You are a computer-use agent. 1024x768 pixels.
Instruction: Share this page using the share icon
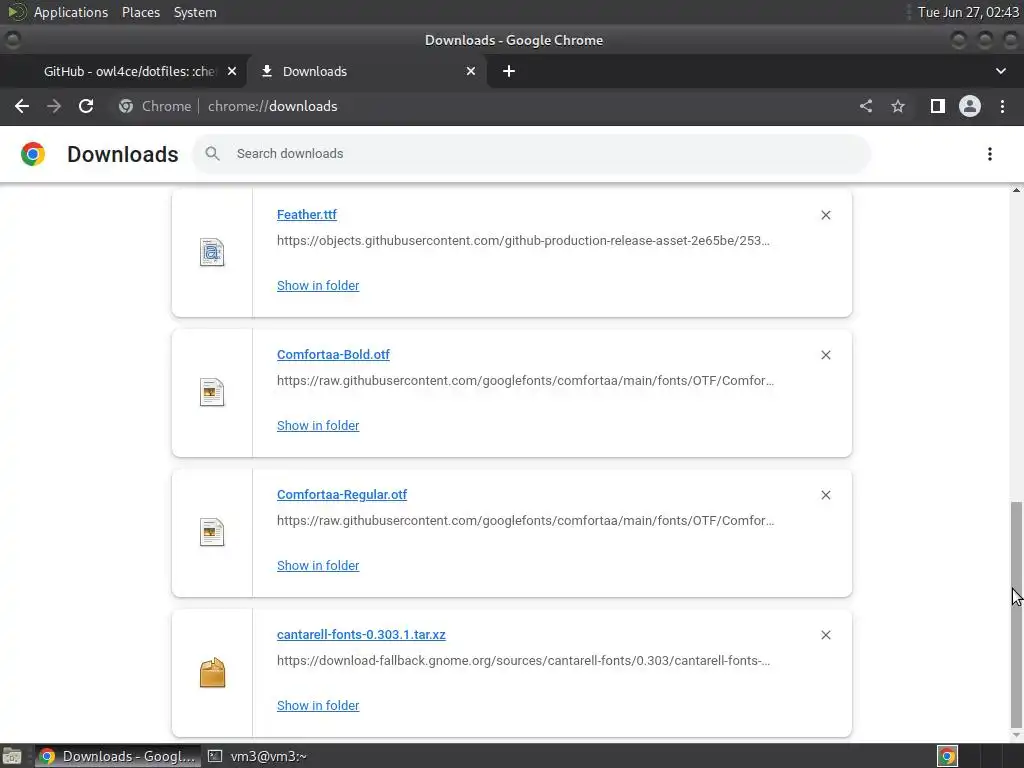point(866,106)
